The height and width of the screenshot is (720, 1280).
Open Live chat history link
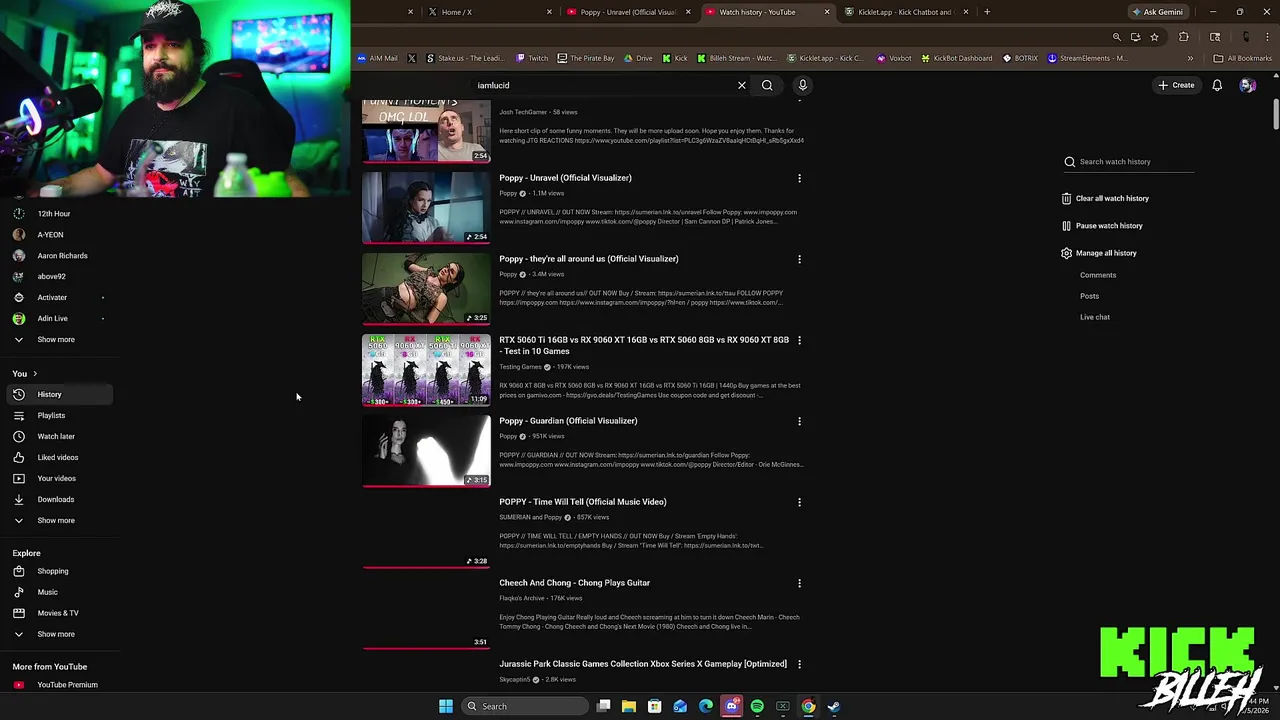1095,317
